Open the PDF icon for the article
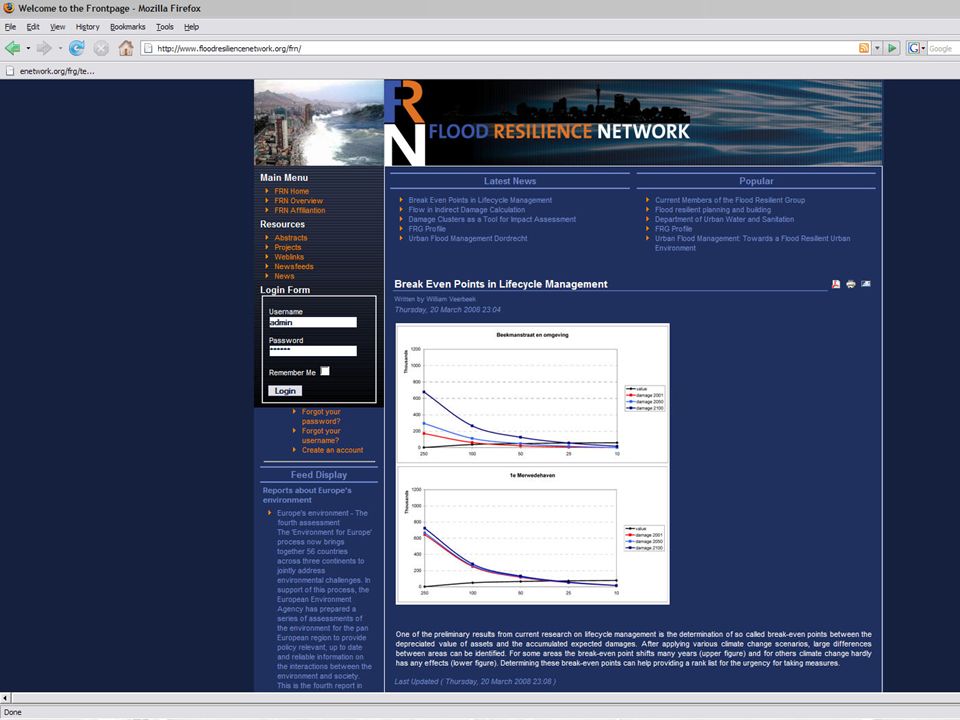 tap(836, 284)
